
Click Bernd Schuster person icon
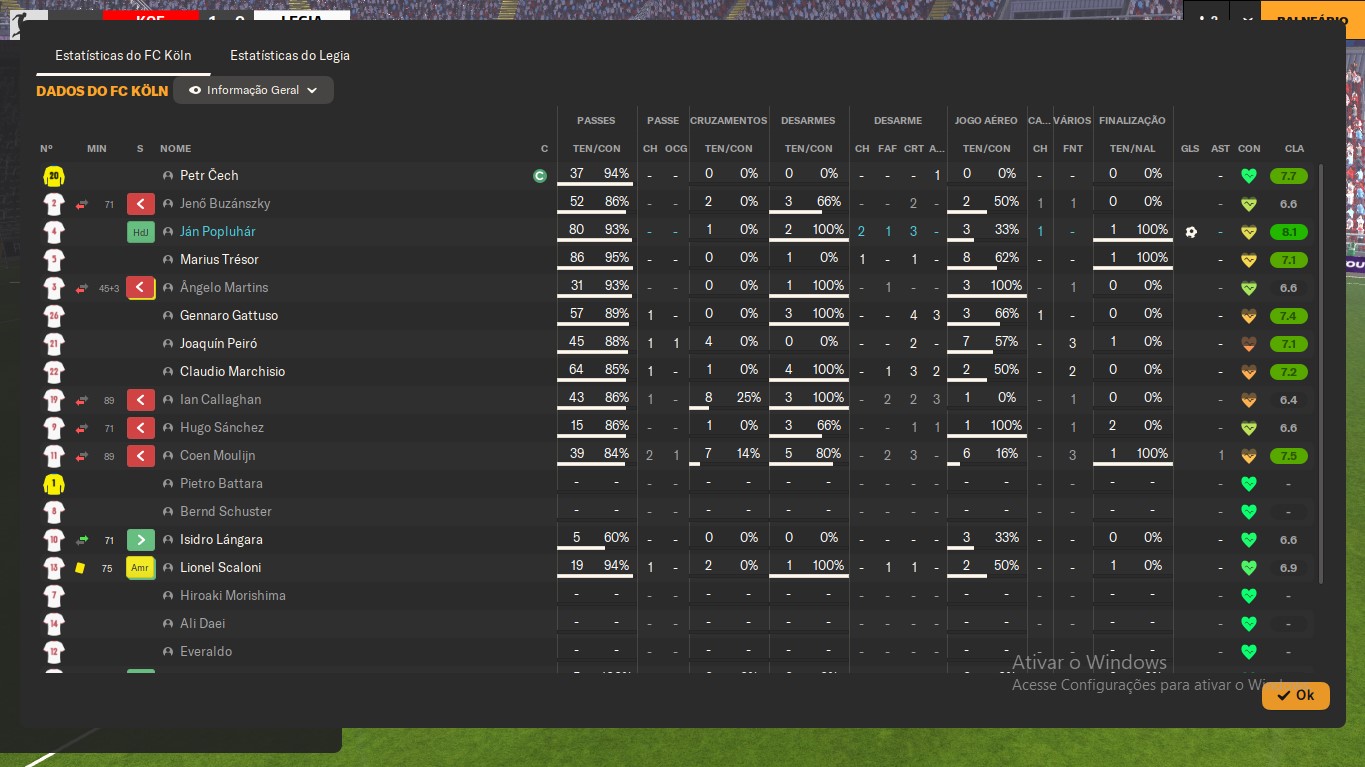coord(168,512)
